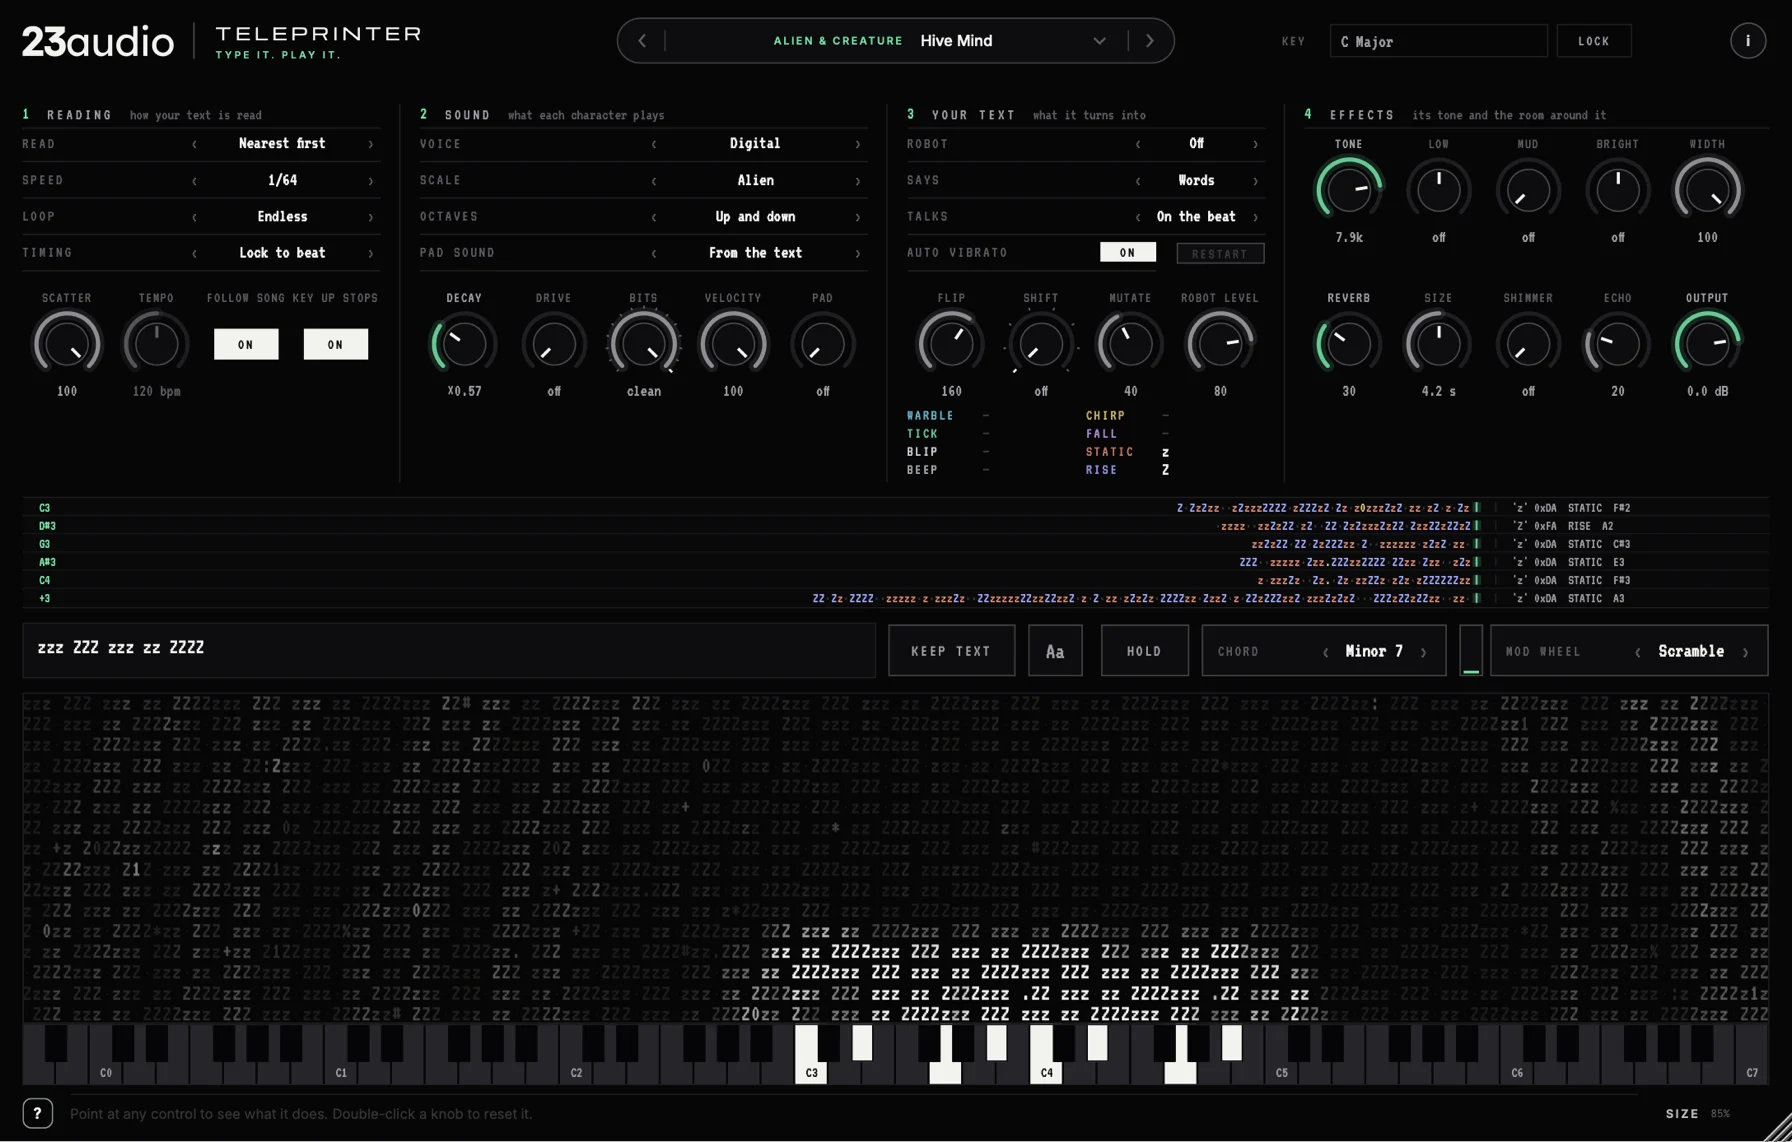This screenshot has width=1792, height=1142.
Task: Click the previous arrow for SAYS
Action: (x=1138, y=181)
